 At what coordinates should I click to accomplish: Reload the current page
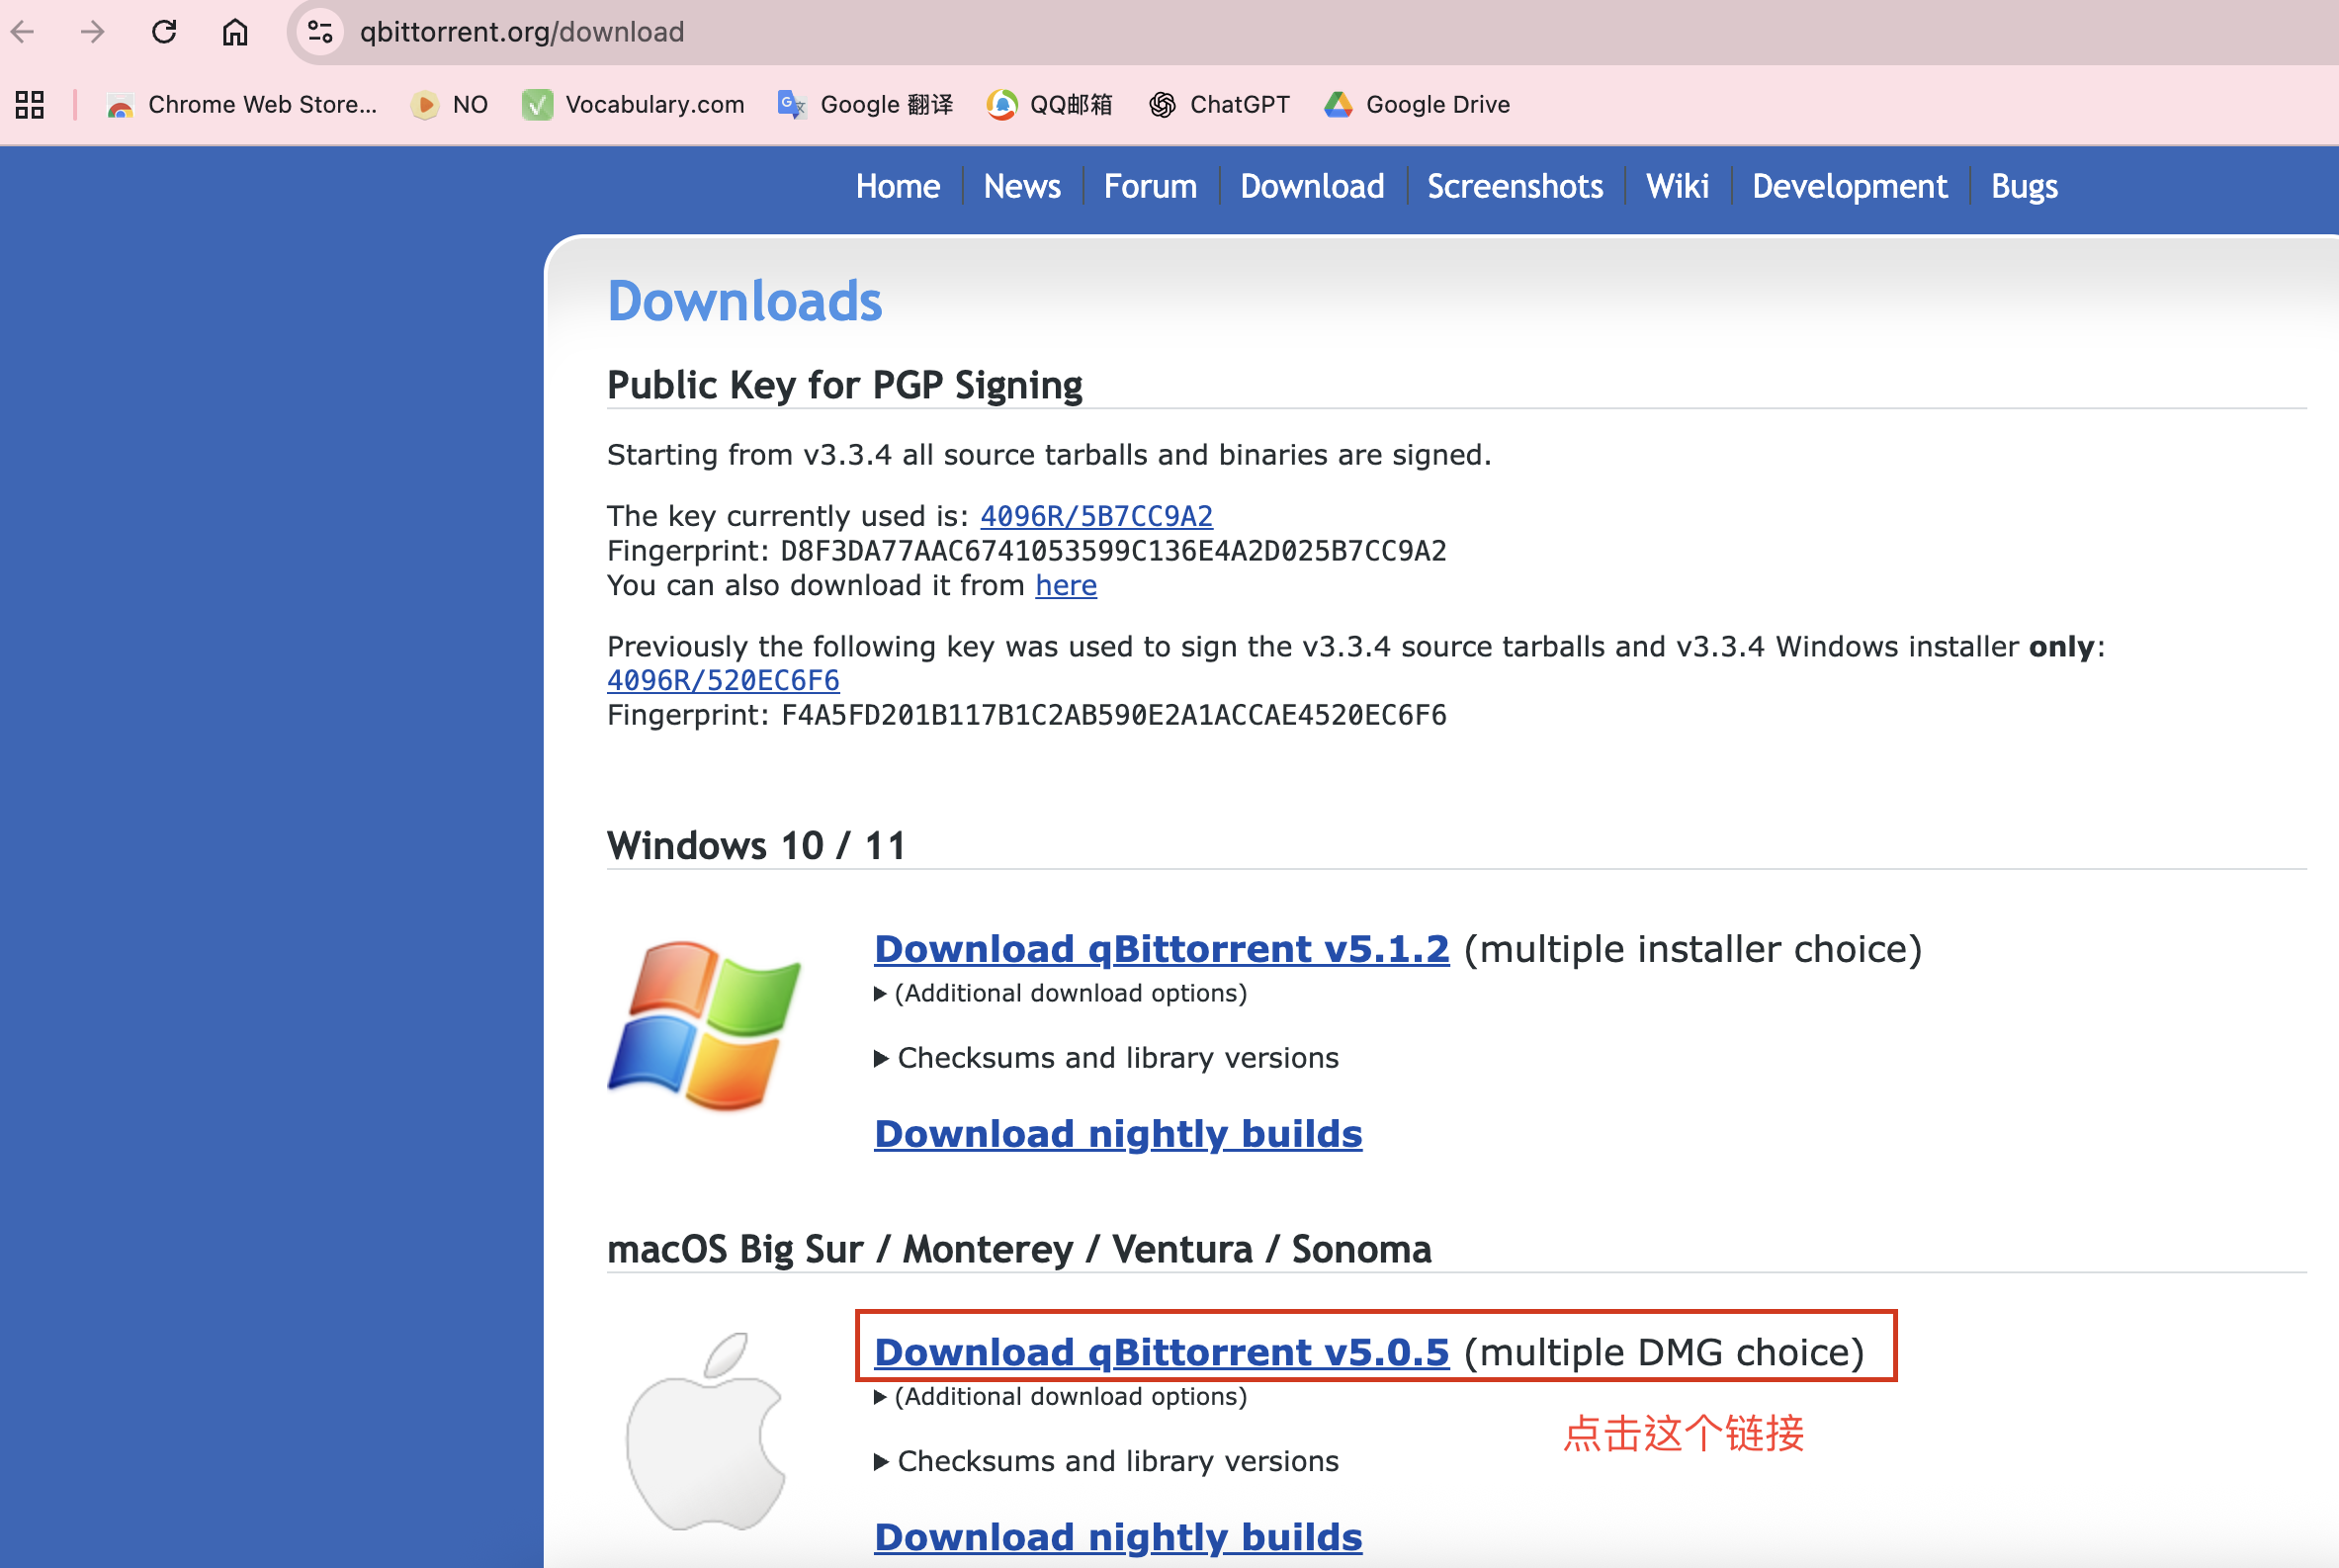[x=164, y=32]
